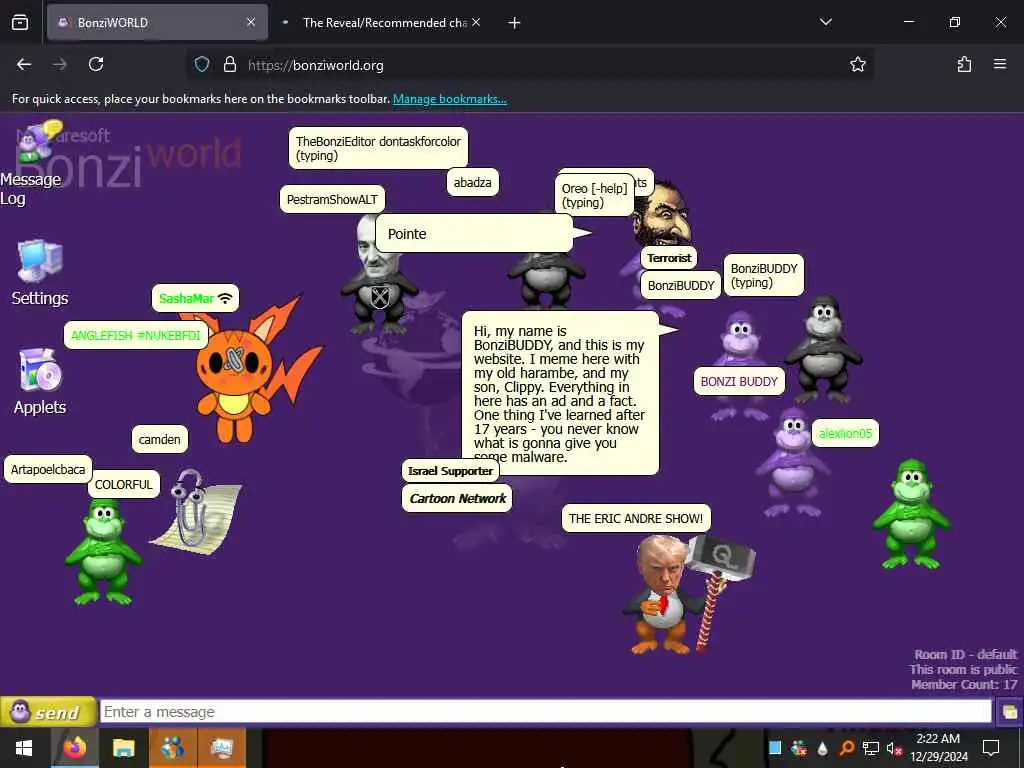Viewport: 1024px width, 768px height.
Task: Click the alexlion05 name tag
Action: pyautogui.click(x=845, y=434)
